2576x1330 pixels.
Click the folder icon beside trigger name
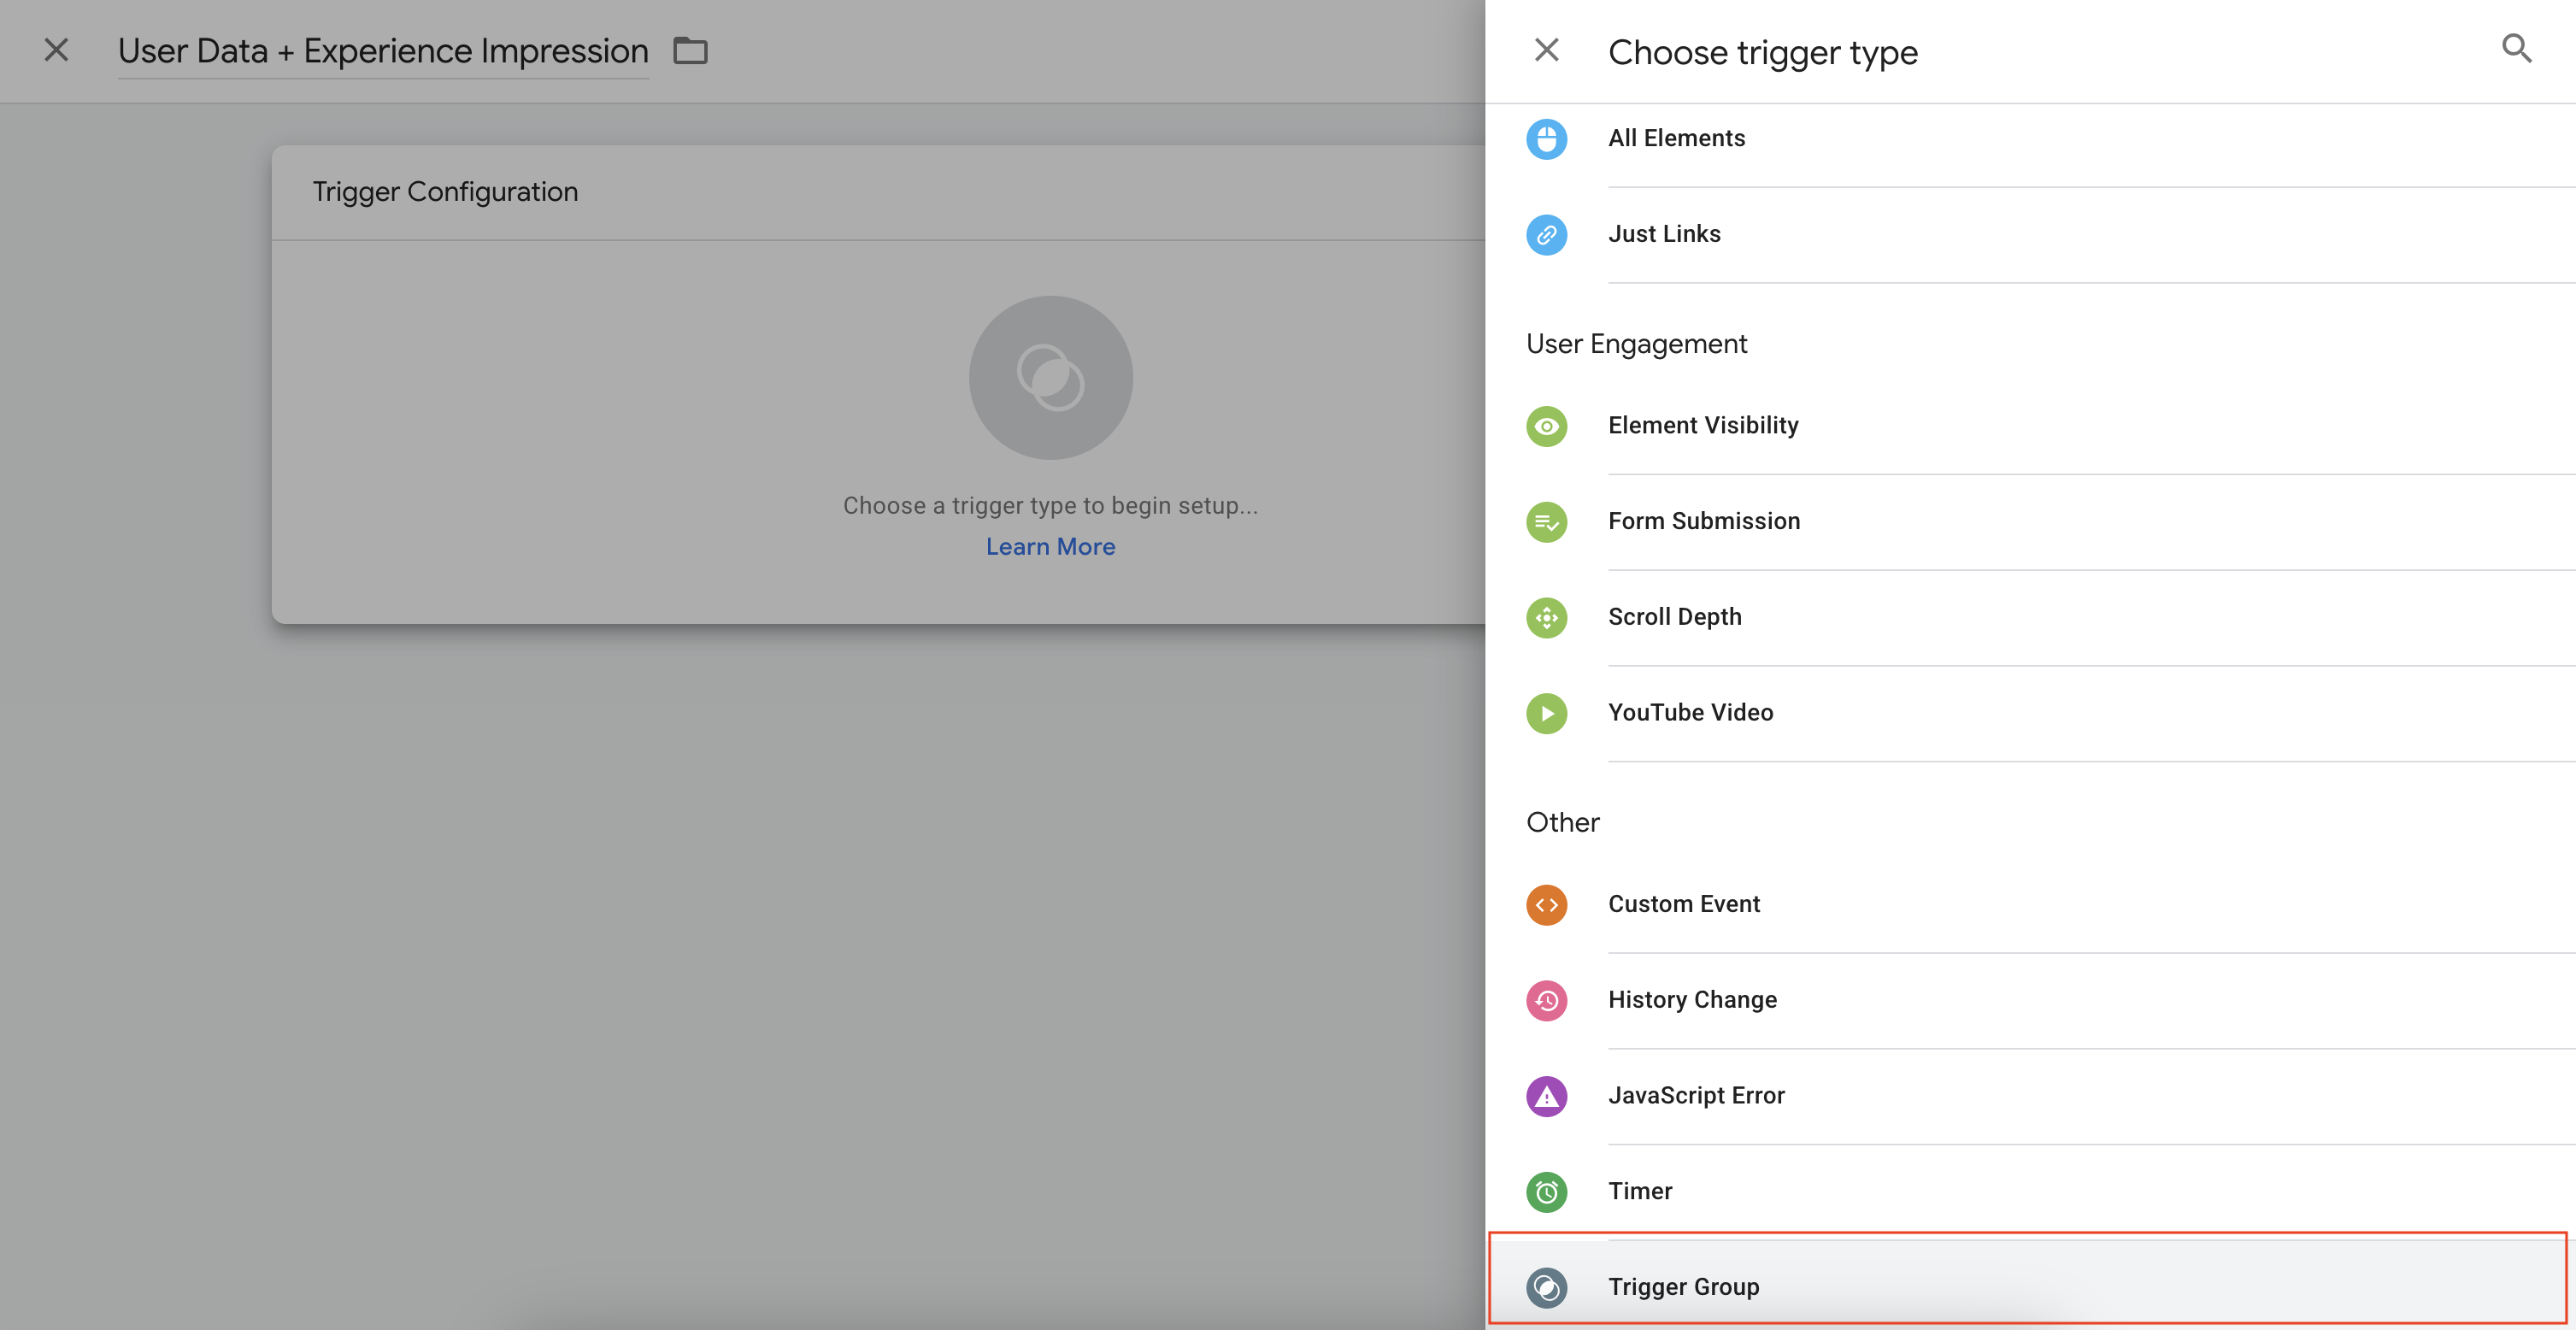[690, 51]
